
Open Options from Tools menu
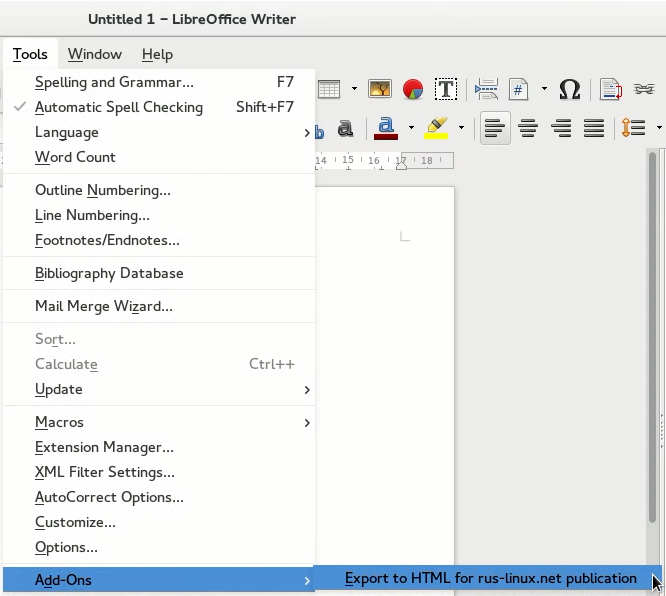coord(159,547)
